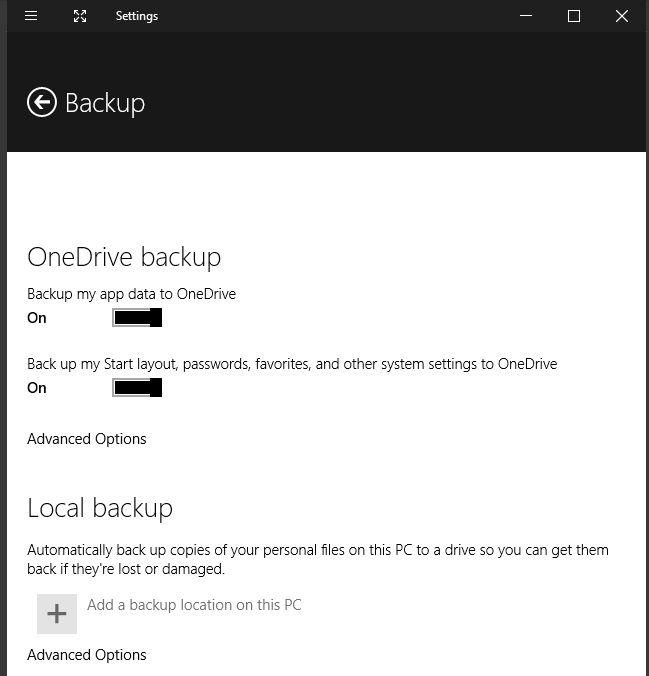Toggle off Backup my app data switch

pos(137,318)
